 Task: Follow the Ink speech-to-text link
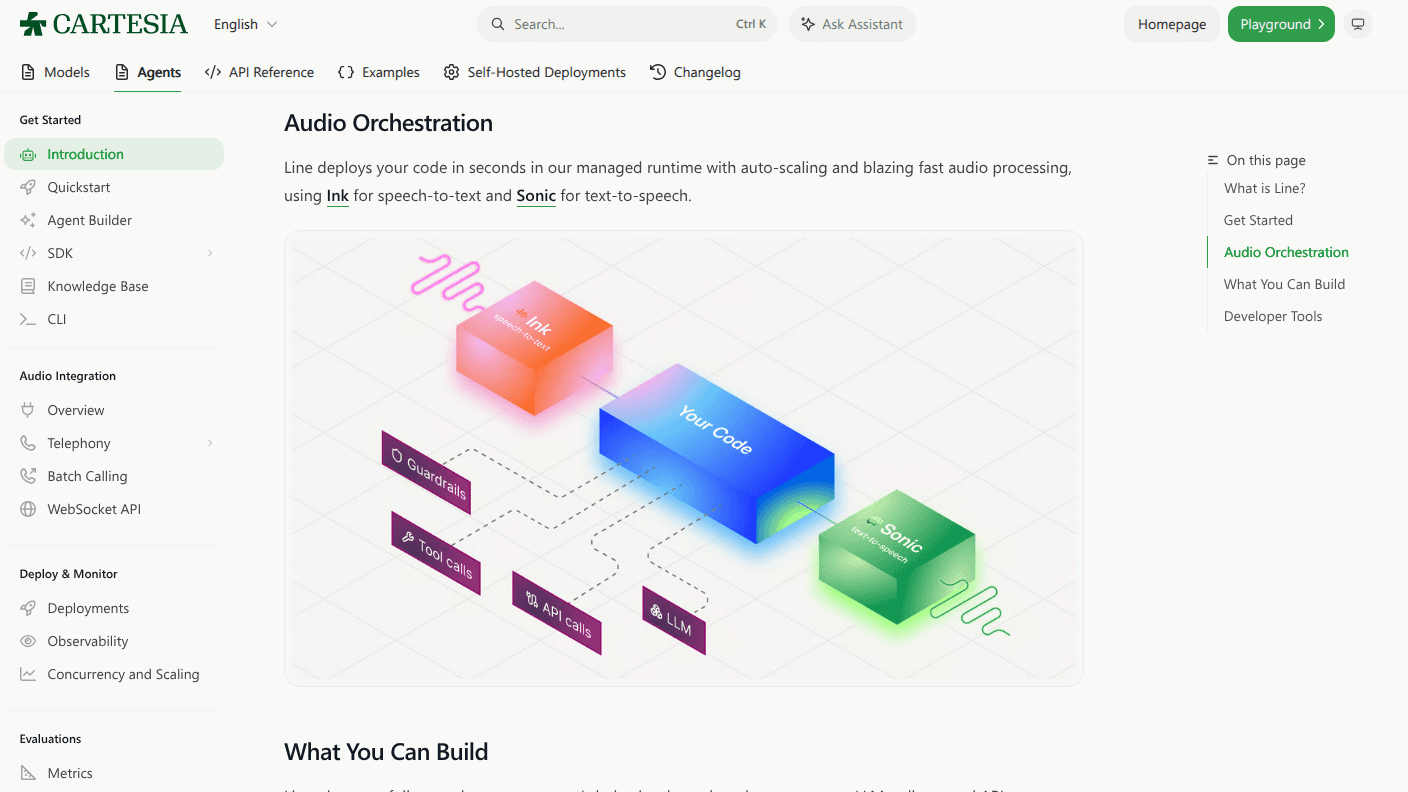tap(338, 196)
